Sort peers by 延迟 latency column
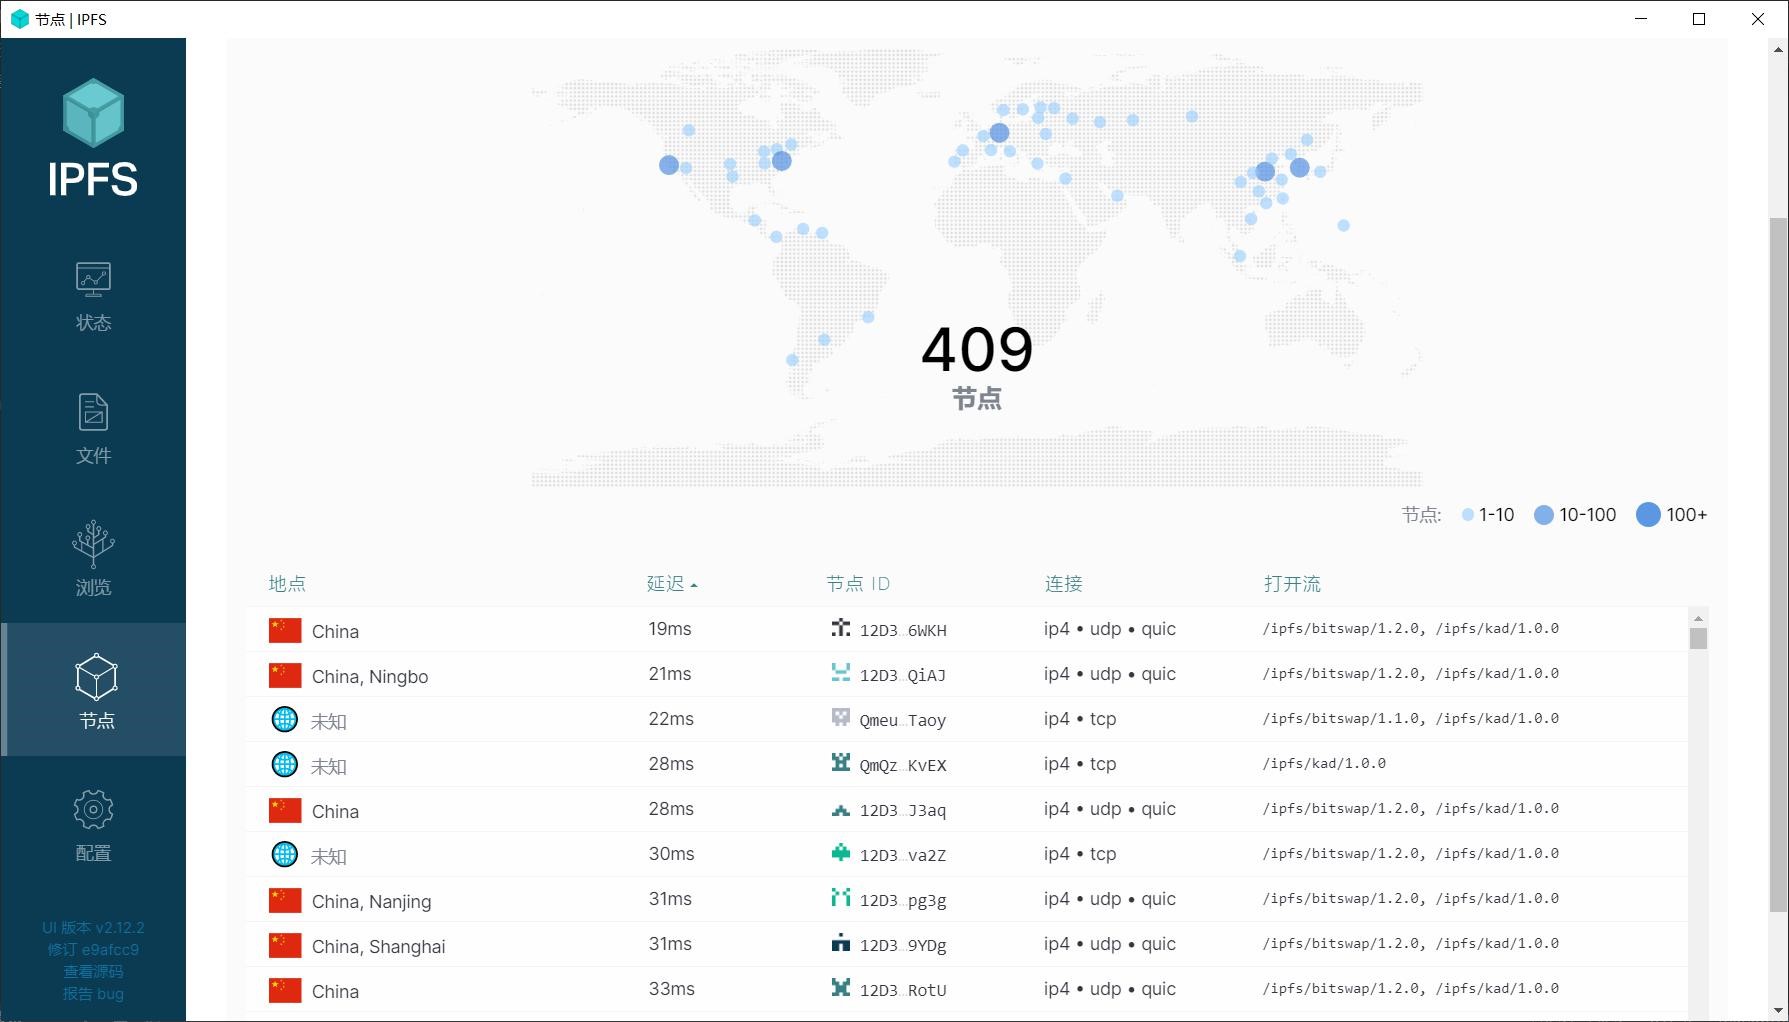Screen dimensions: 1789x1022 [x=671, y=584]
